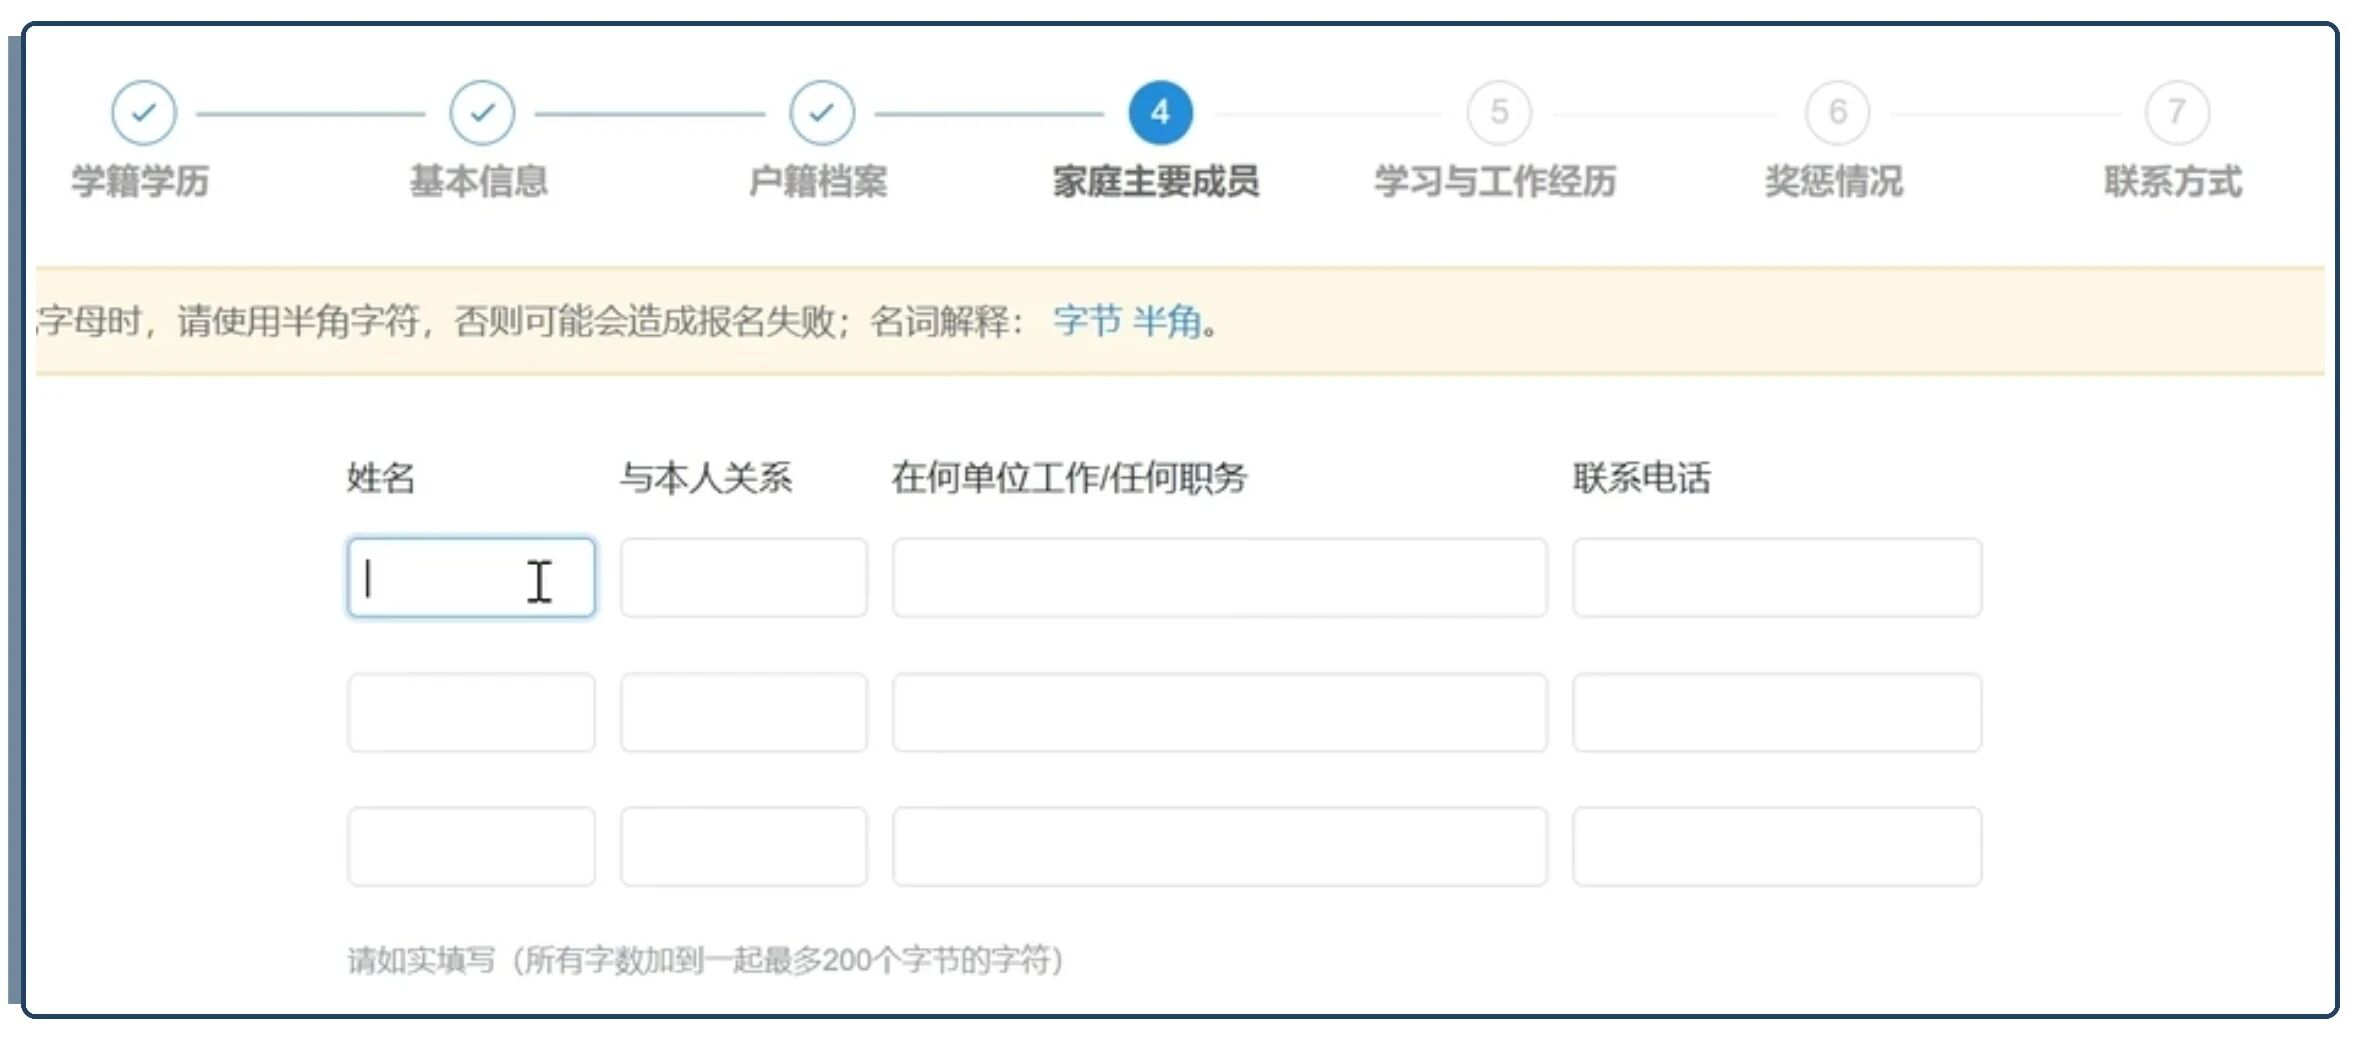Viewport: 2361px width, 1040px height.
Task: Select the active step 4 circle
Action: [x=1160, y=113]
